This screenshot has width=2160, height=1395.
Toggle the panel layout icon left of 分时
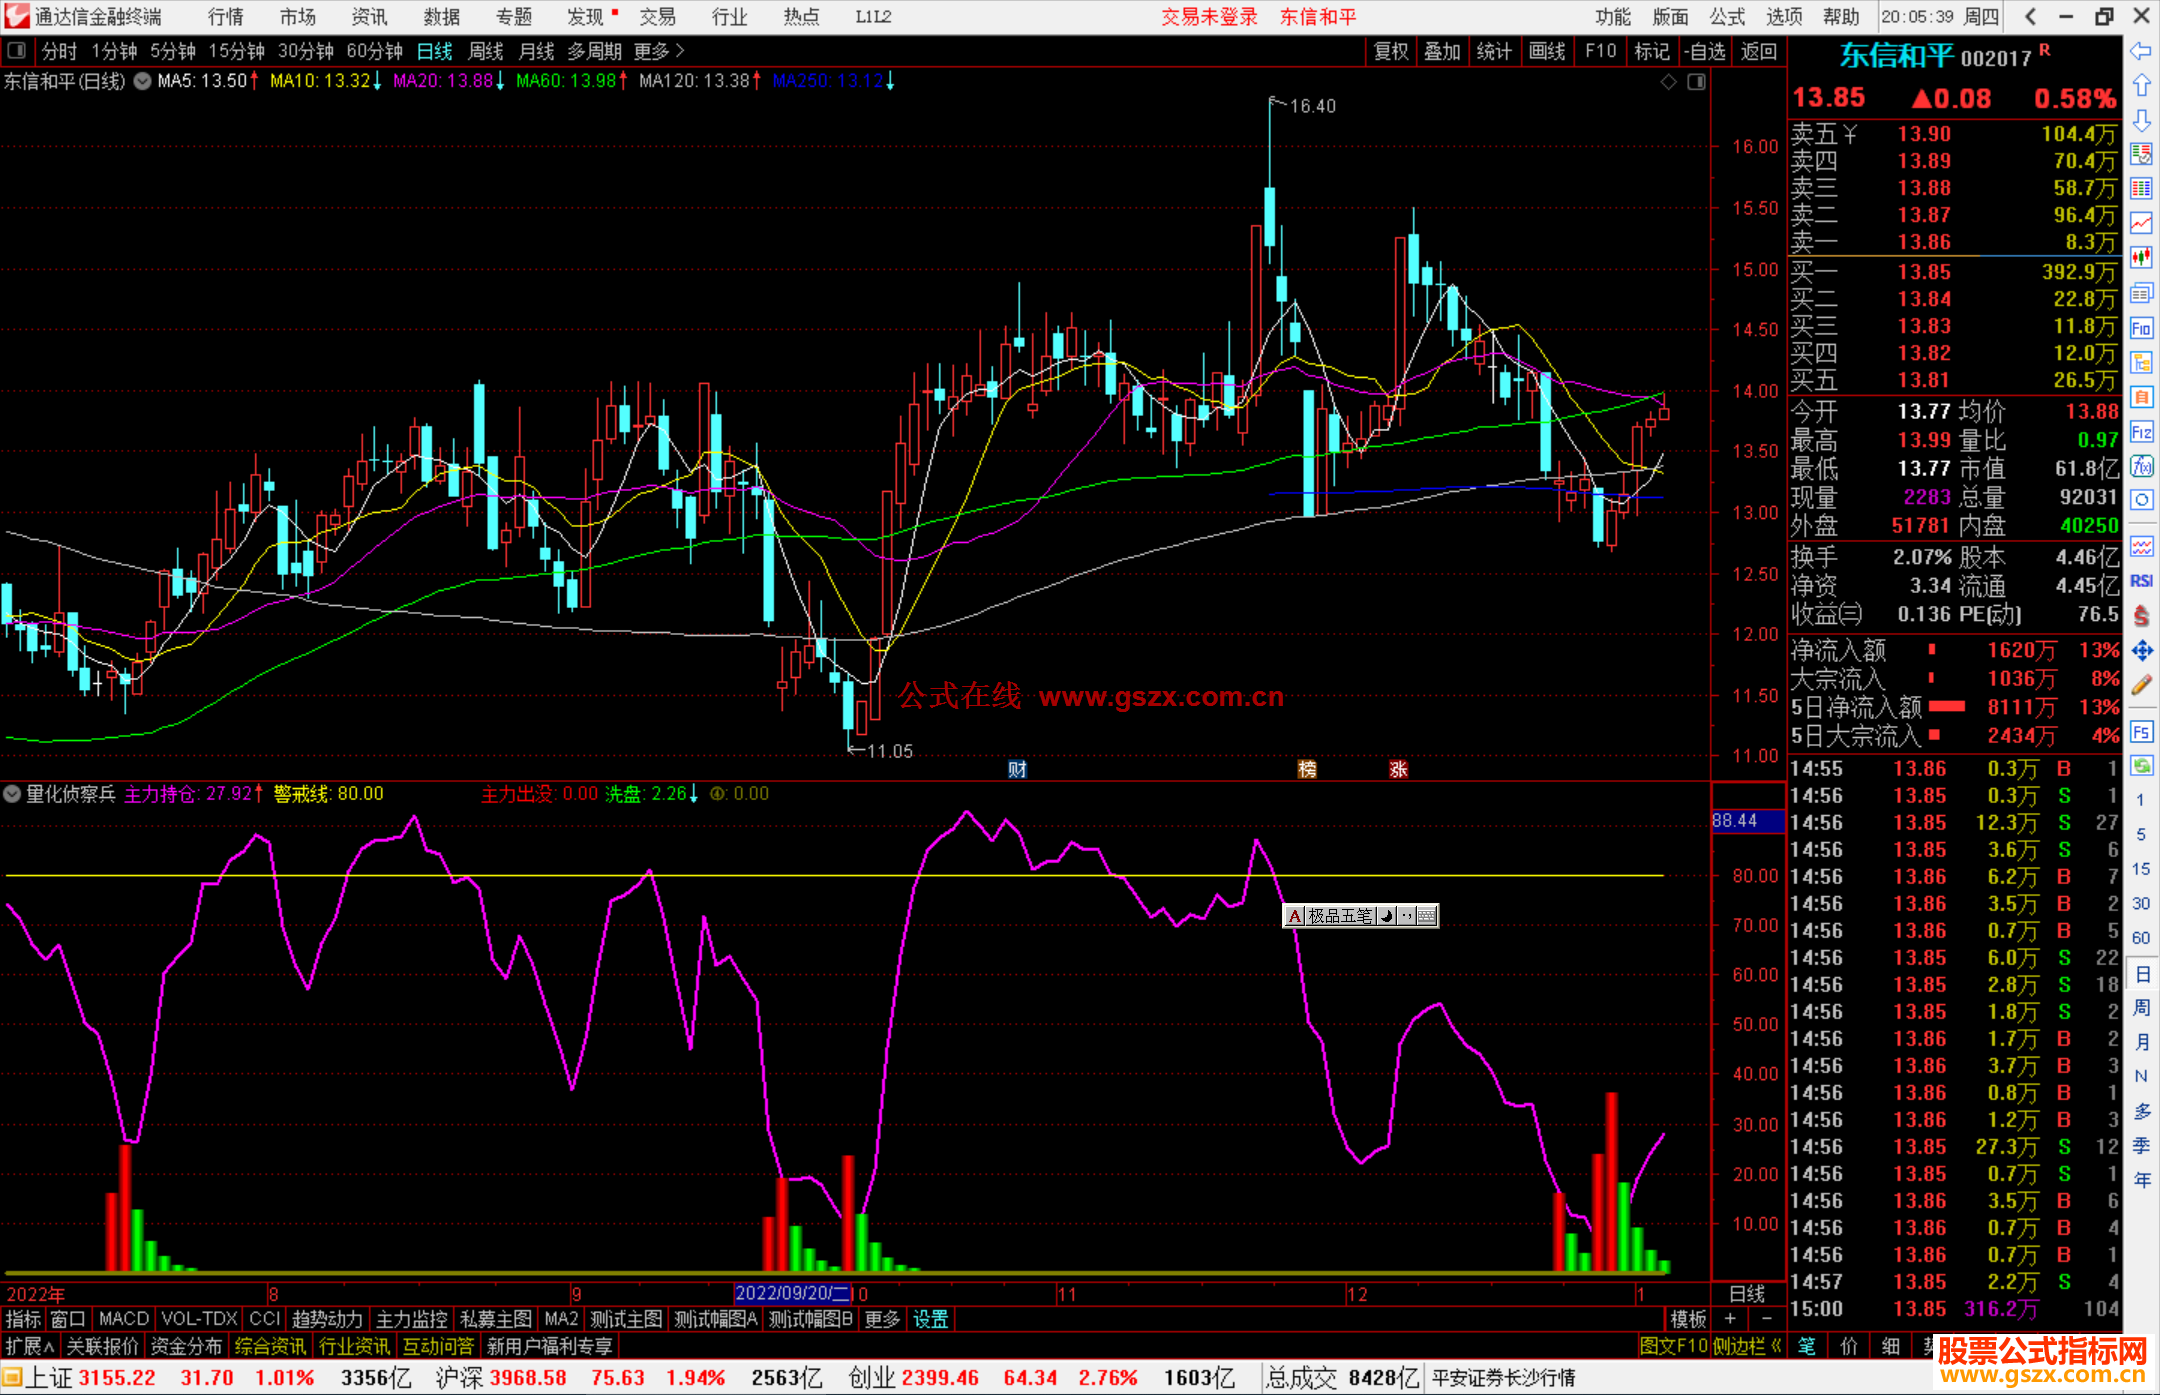pyautogui.click(x=17, y=51)
